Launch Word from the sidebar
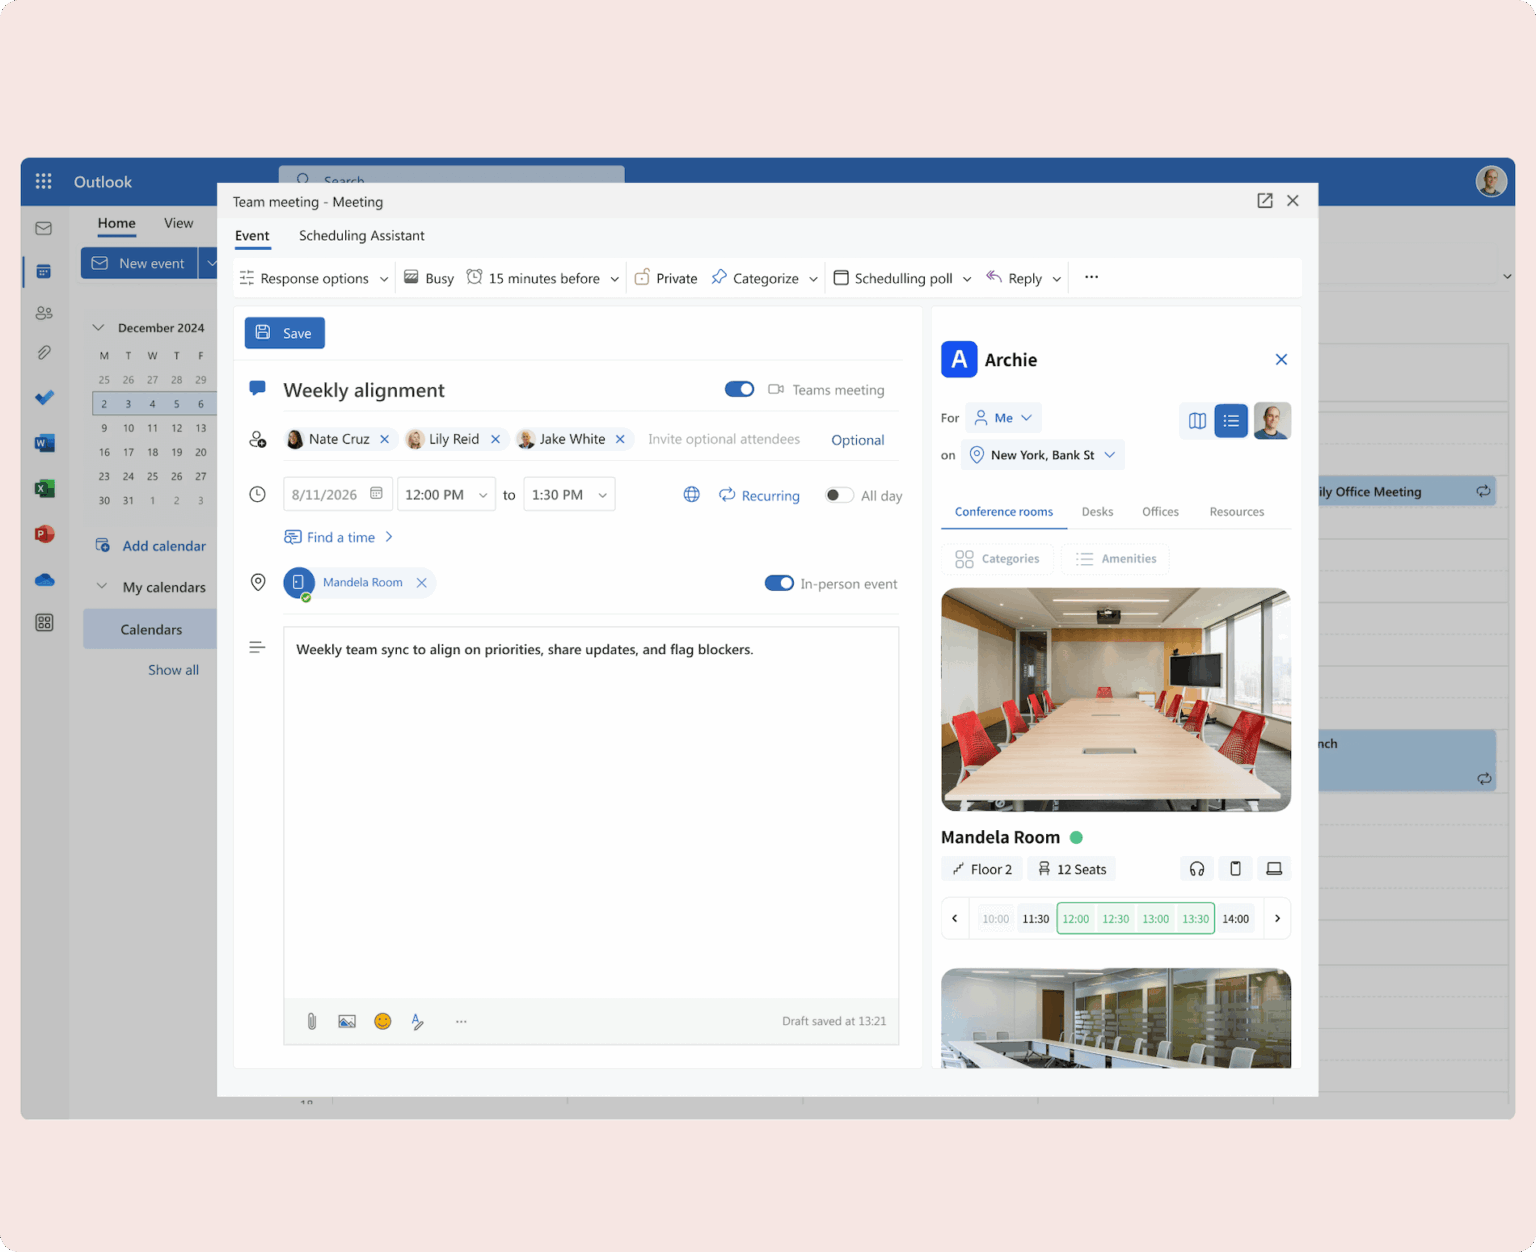The width and height of the screenshot is (1536, 1252). (43, 443)
